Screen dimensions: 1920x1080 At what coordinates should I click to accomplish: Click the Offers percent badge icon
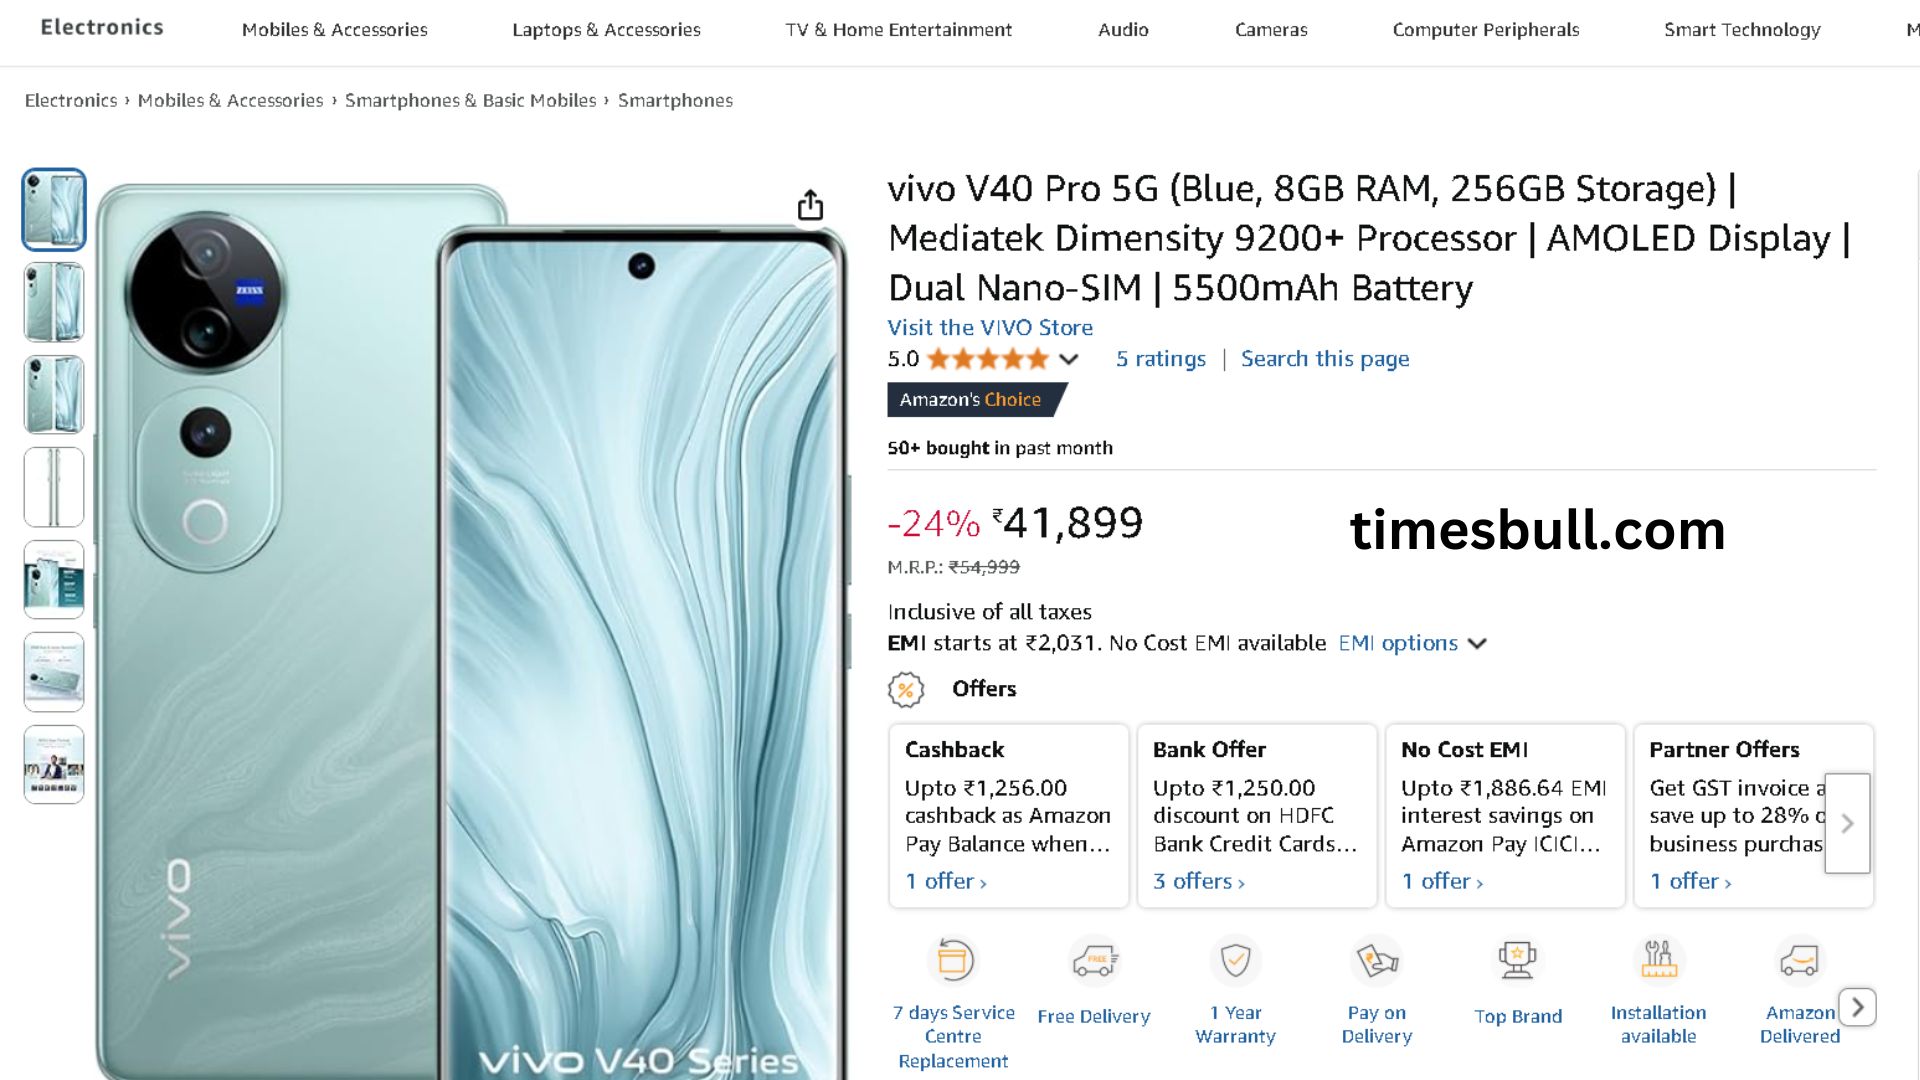coord(905,689)
